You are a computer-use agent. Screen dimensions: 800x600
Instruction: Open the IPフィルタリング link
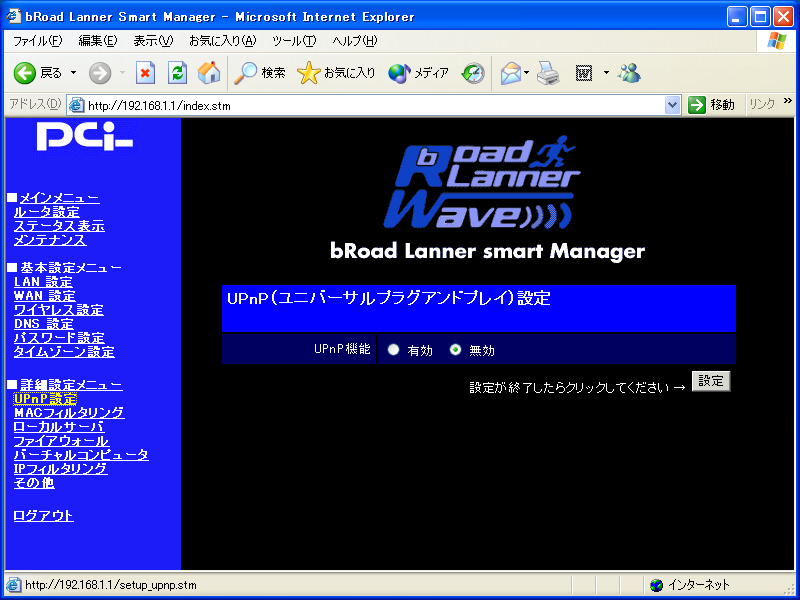[61, 468]
